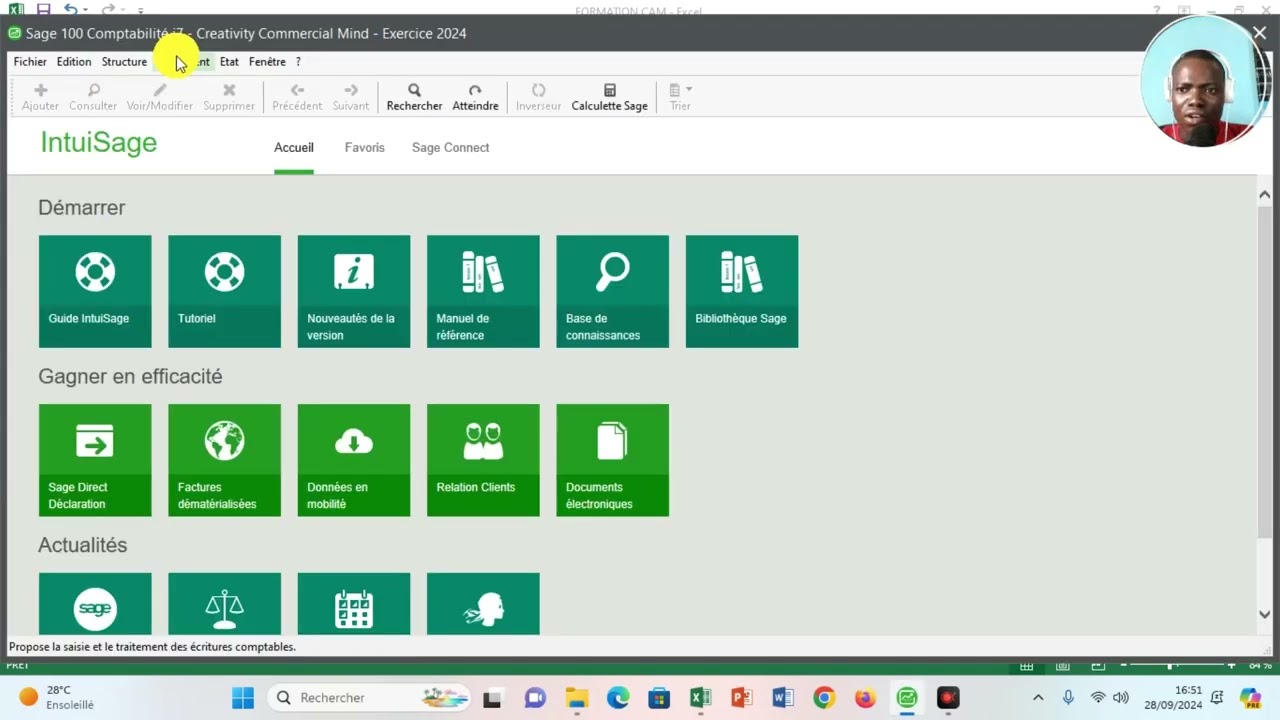Click the Actualités section heading
The height and width of the screenshot is (720, 1280).
point(83,545)
